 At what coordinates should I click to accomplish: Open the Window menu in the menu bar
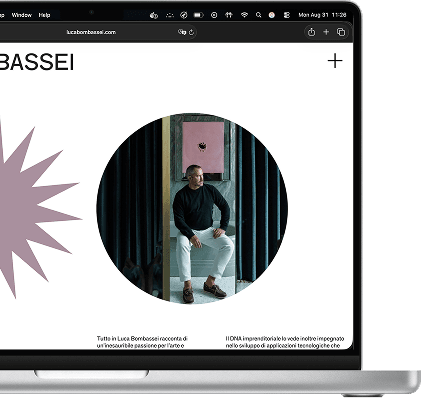(x=21, y=15)
